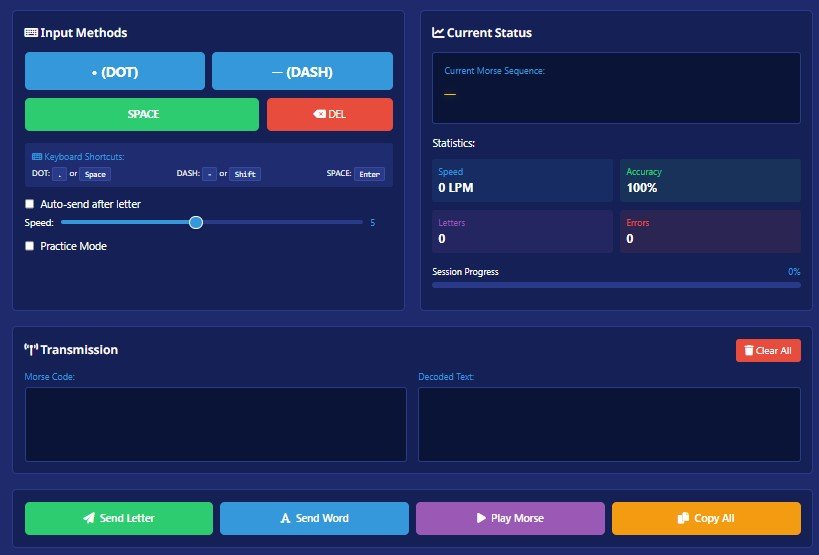Enable Auto-send after letter checkbox
The height and width of the screenshot is (555, 819).
(x=30, y=204)
